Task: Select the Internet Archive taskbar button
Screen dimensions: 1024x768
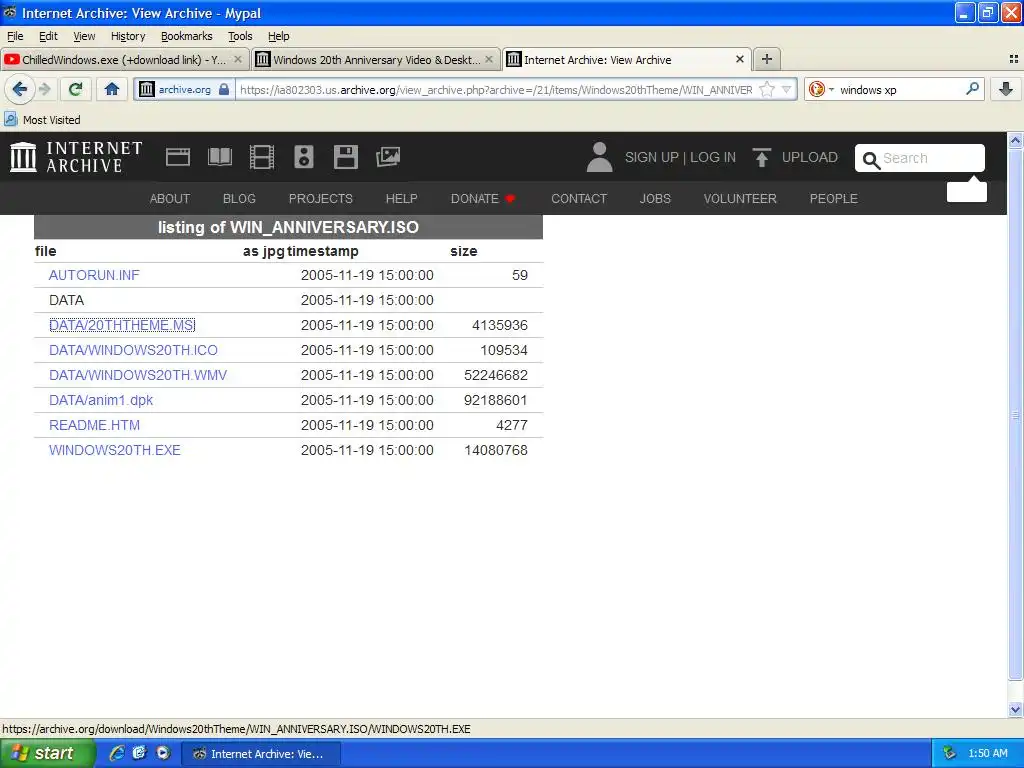Action: (x=260, y=754)
